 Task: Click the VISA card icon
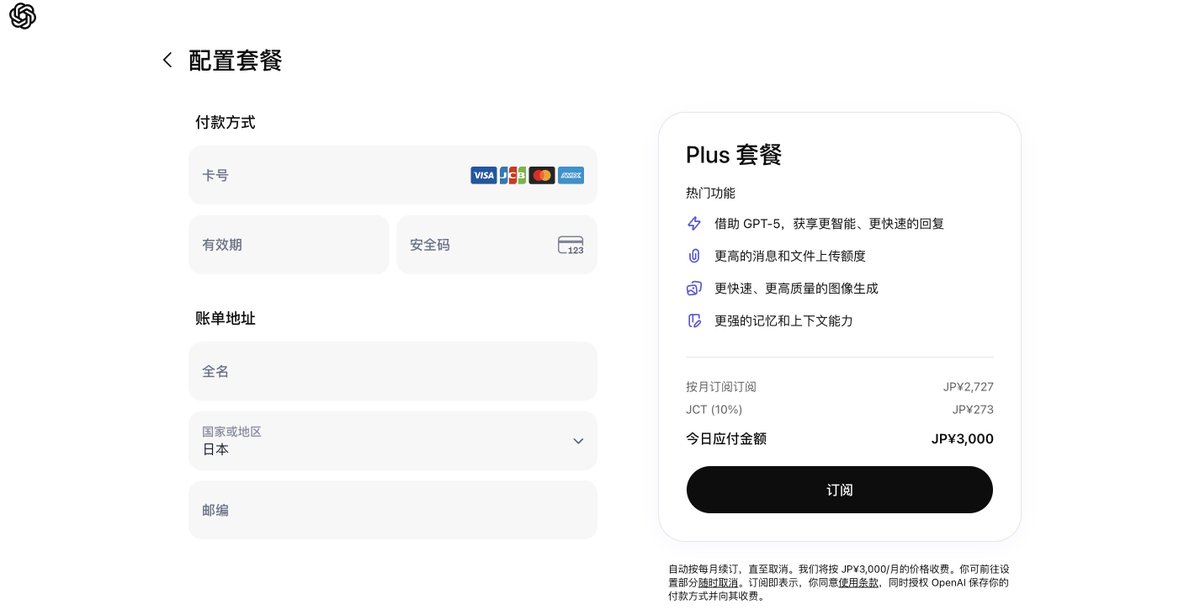tap(482, 175)
